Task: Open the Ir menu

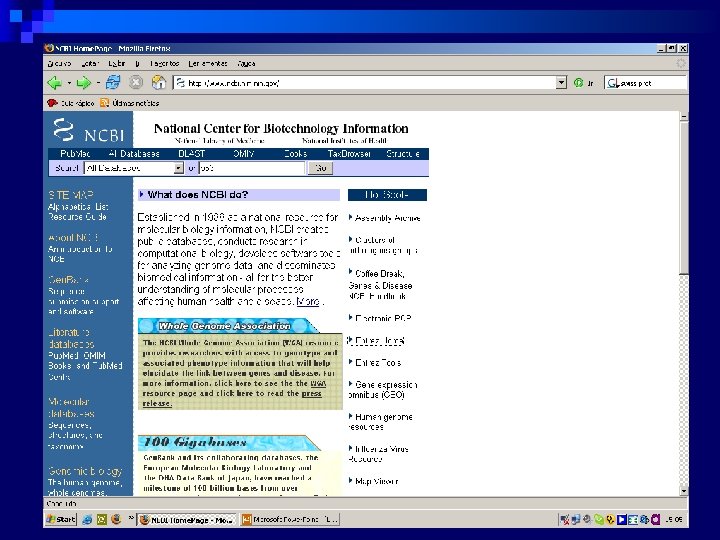Action: point(137,64)
